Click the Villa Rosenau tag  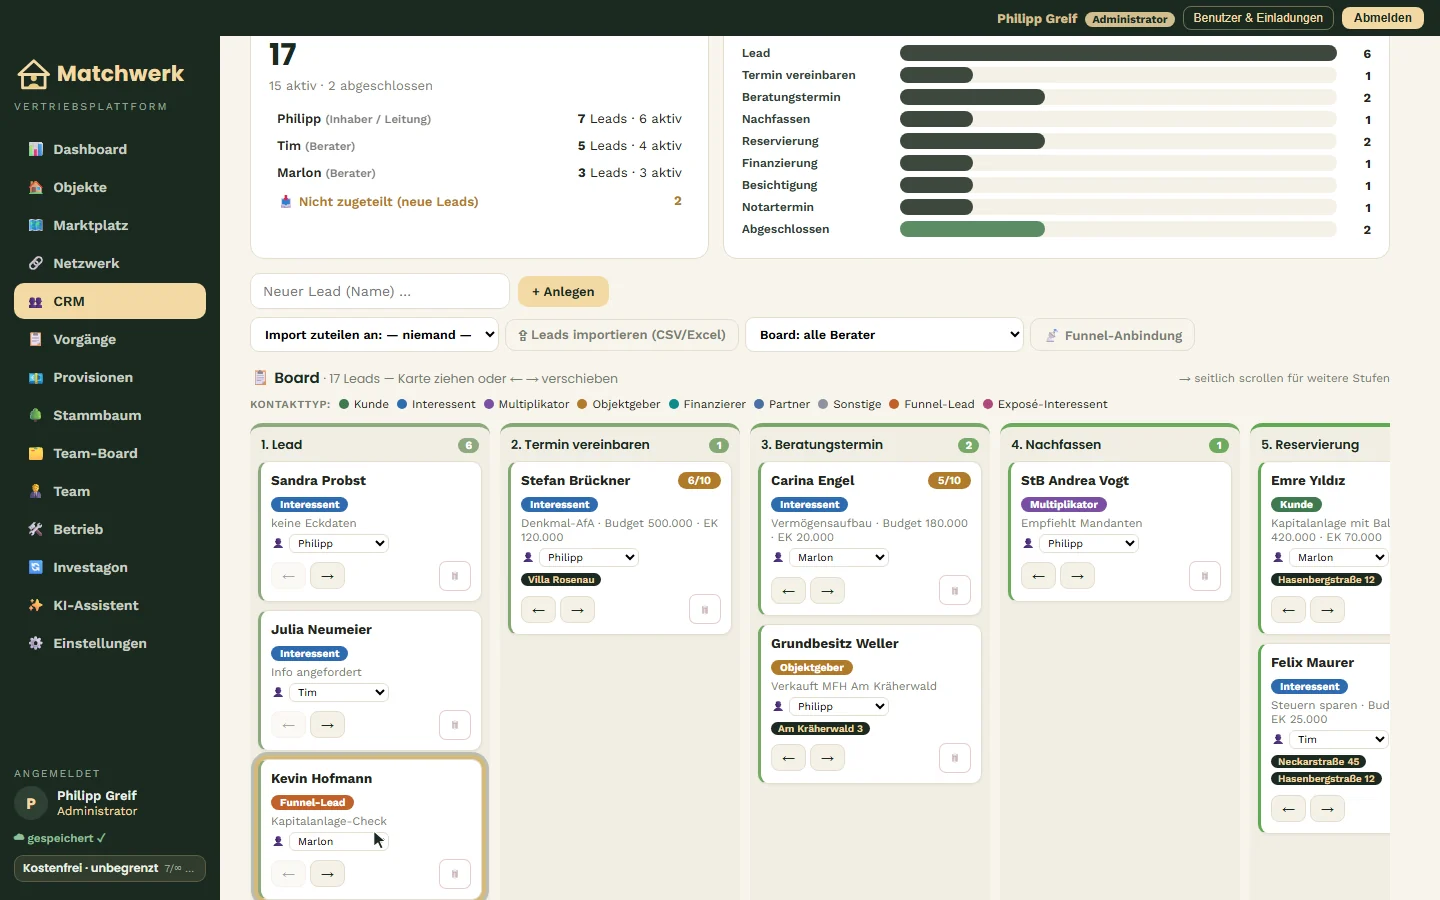(561, 580)
